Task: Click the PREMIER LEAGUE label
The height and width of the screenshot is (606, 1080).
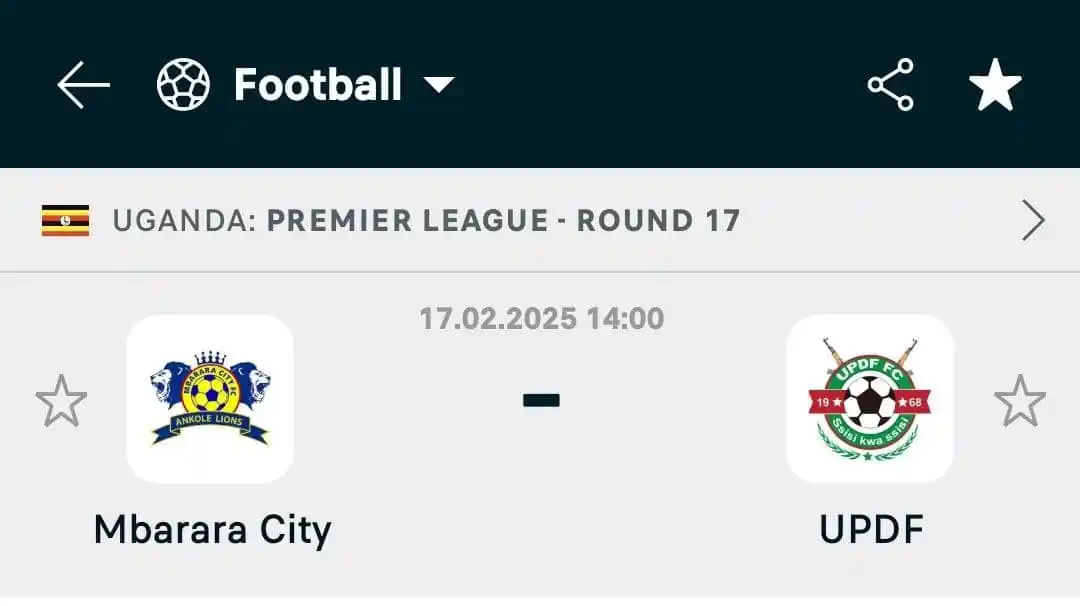Action: pyautogui.click(x=408, y=220)
